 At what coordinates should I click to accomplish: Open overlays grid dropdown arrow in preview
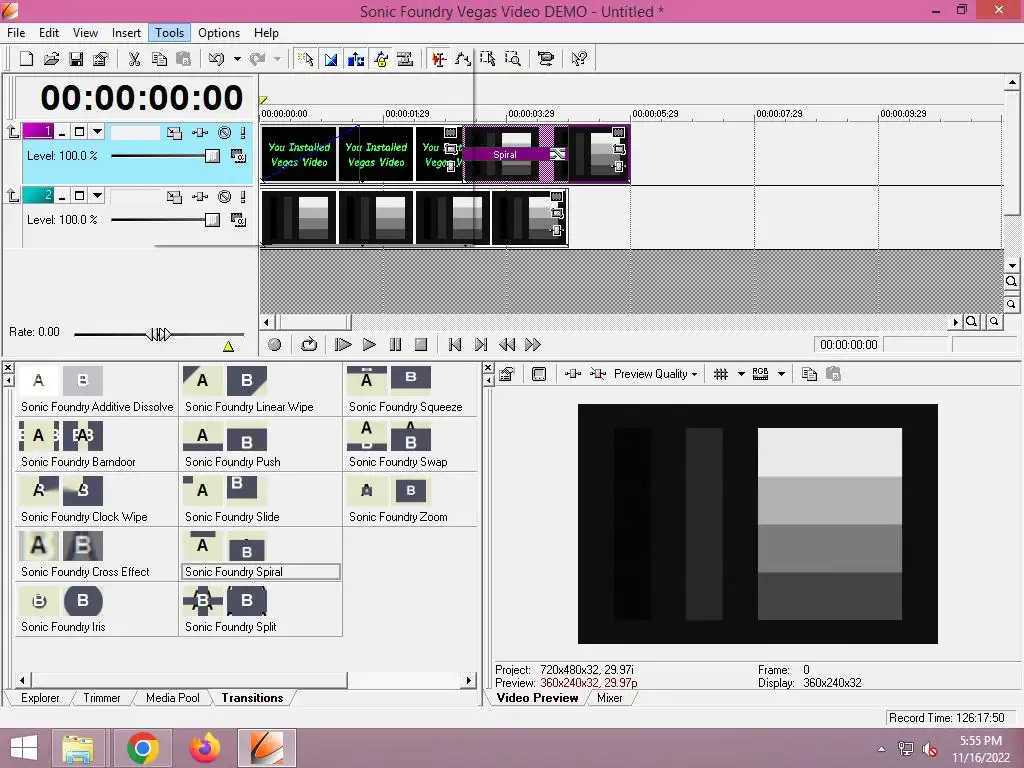pyautogui.click(x=741, y=374)
